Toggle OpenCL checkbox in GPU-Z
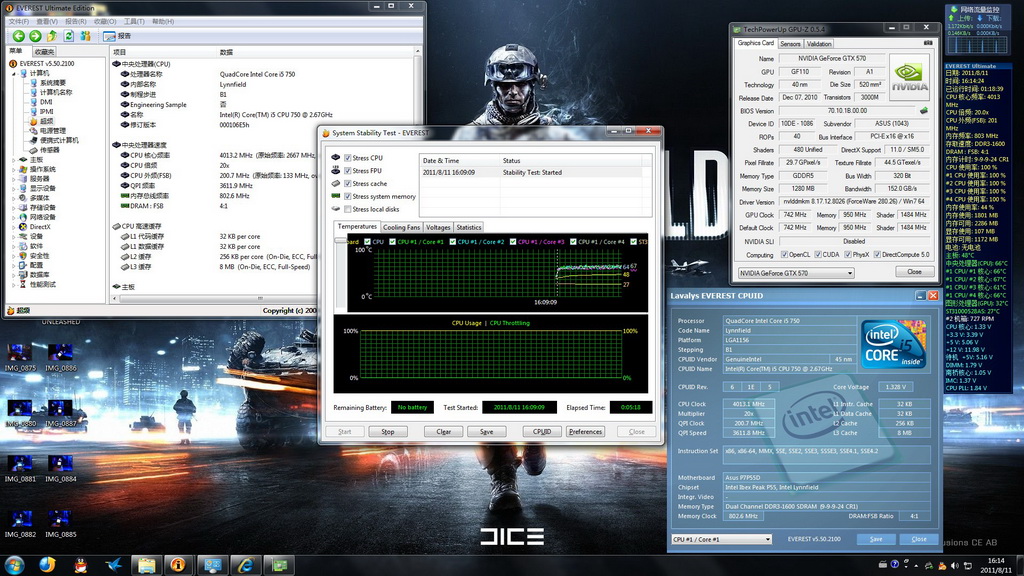This screenshot has width=1024, height=576. (x=784, y=255)
